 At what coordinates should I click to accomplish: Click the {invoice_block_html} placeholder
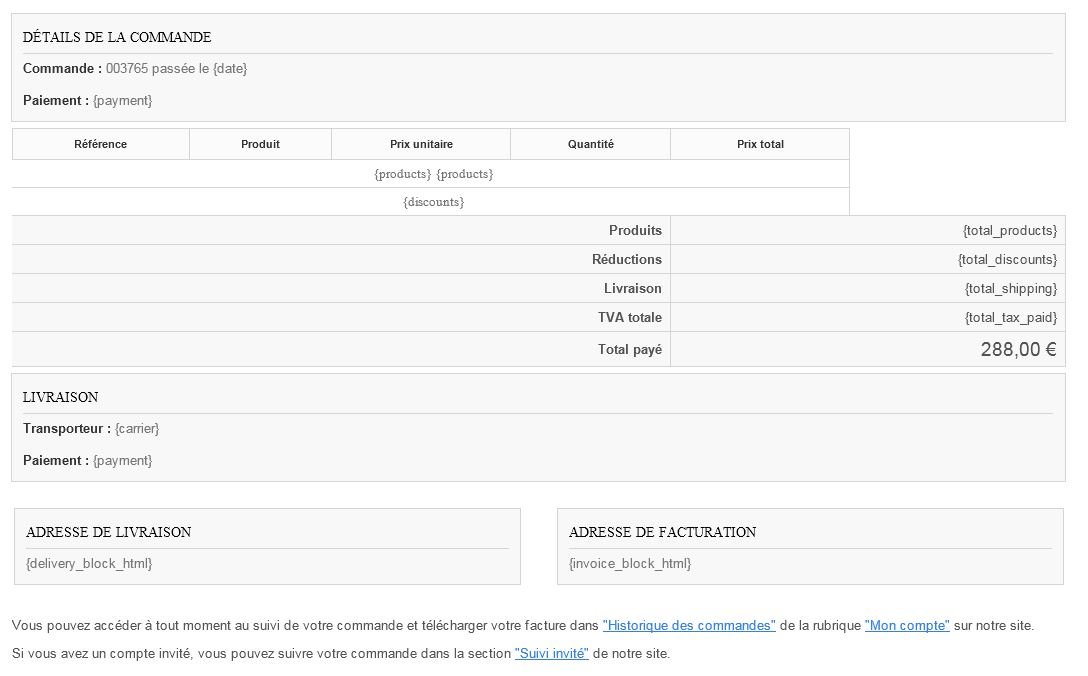630,564
